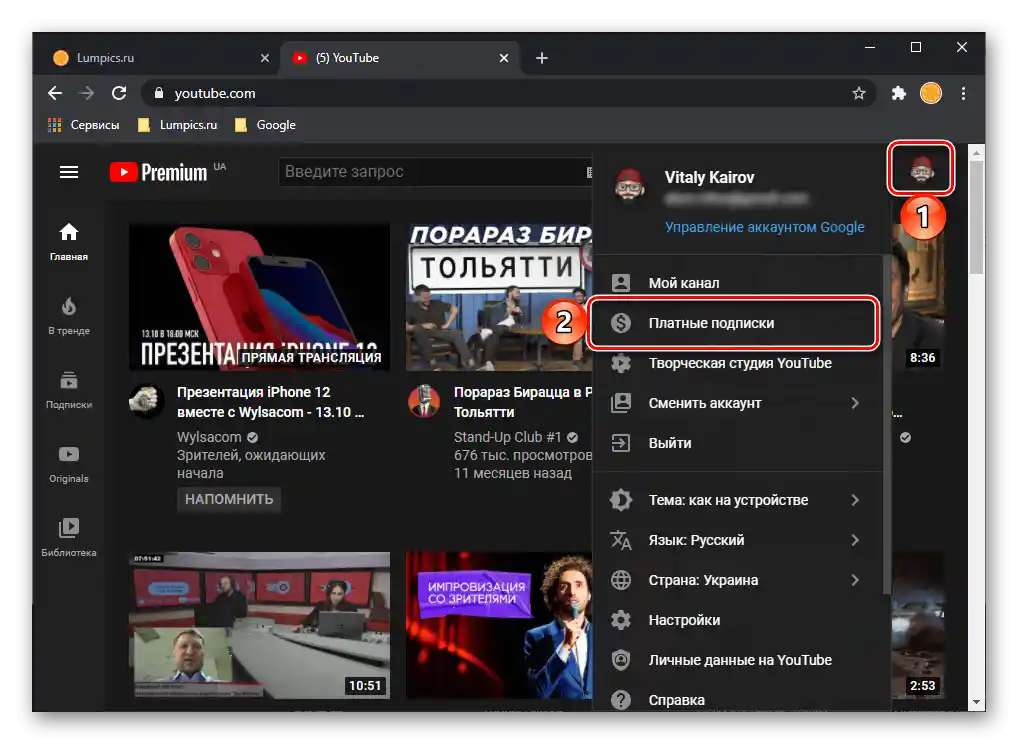The image size is (1018, 744).
Task: Open the Главная home icon in sidebar
Action: (x=68, y=238)
